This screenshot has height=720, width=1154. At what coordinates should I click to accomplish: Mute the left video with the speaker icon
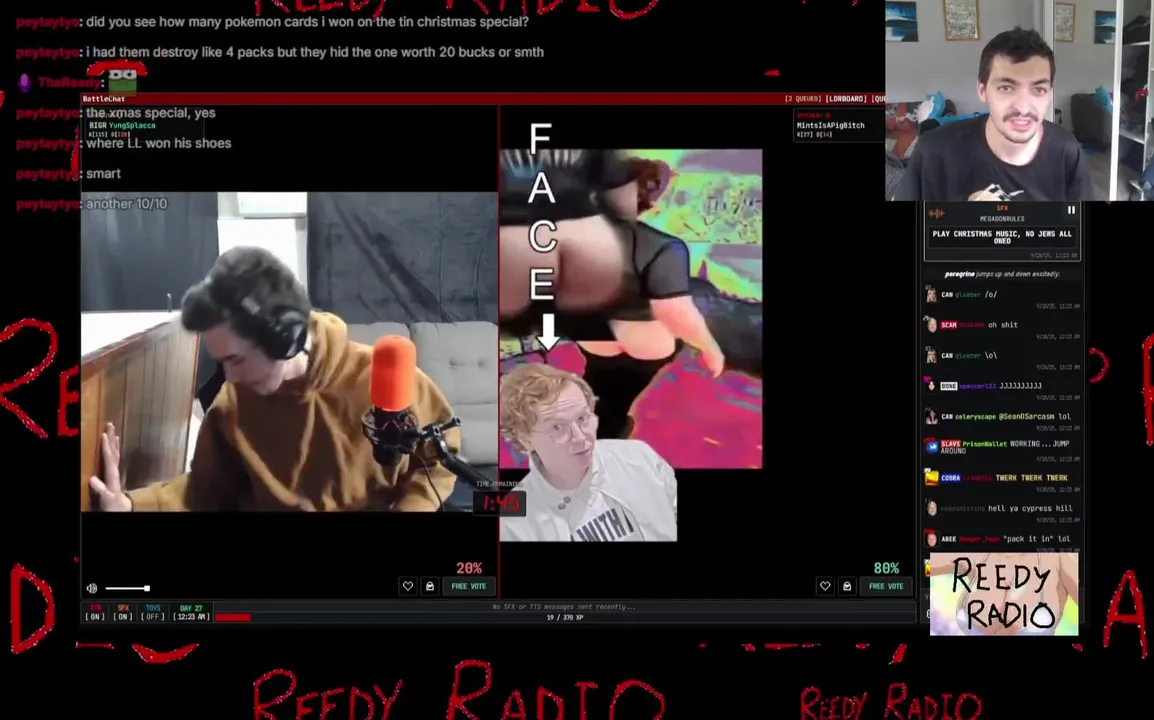(x=92, y=588)
